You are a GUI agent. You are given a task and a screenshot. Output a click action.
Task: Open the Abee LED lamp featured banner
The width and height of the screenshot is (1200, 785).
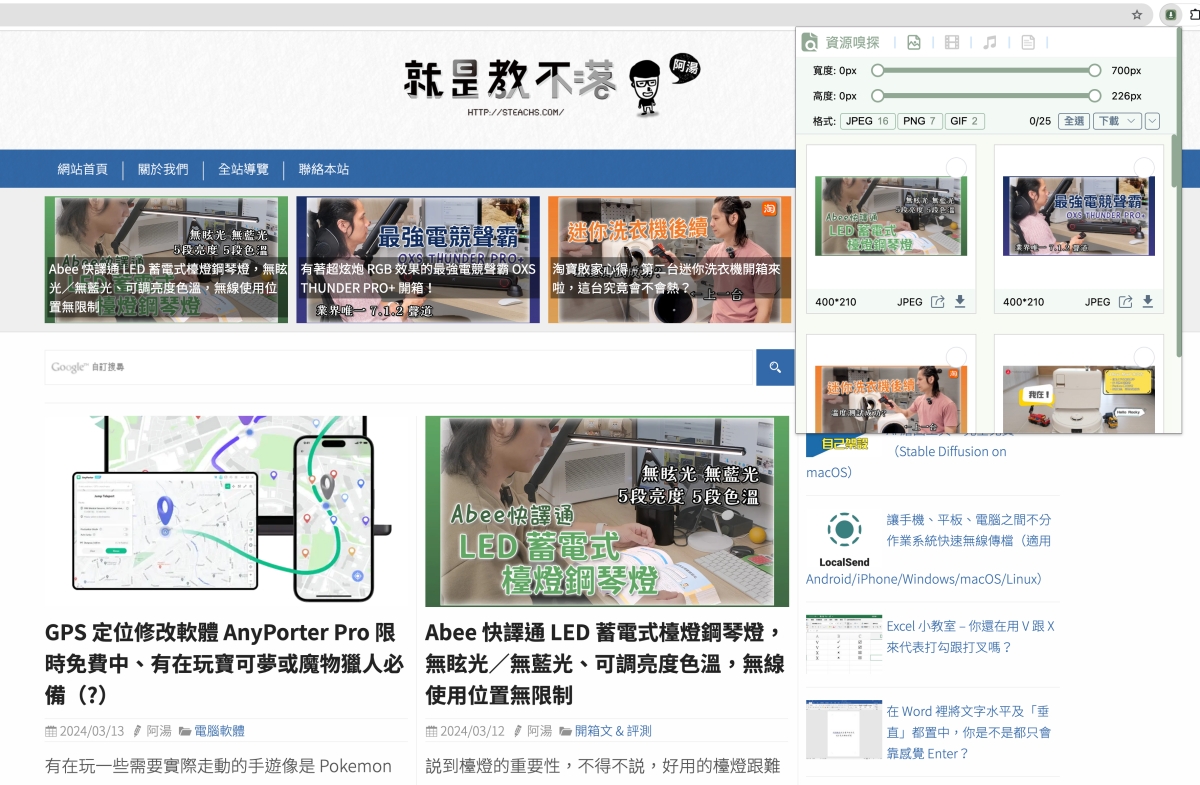(166, 259)
